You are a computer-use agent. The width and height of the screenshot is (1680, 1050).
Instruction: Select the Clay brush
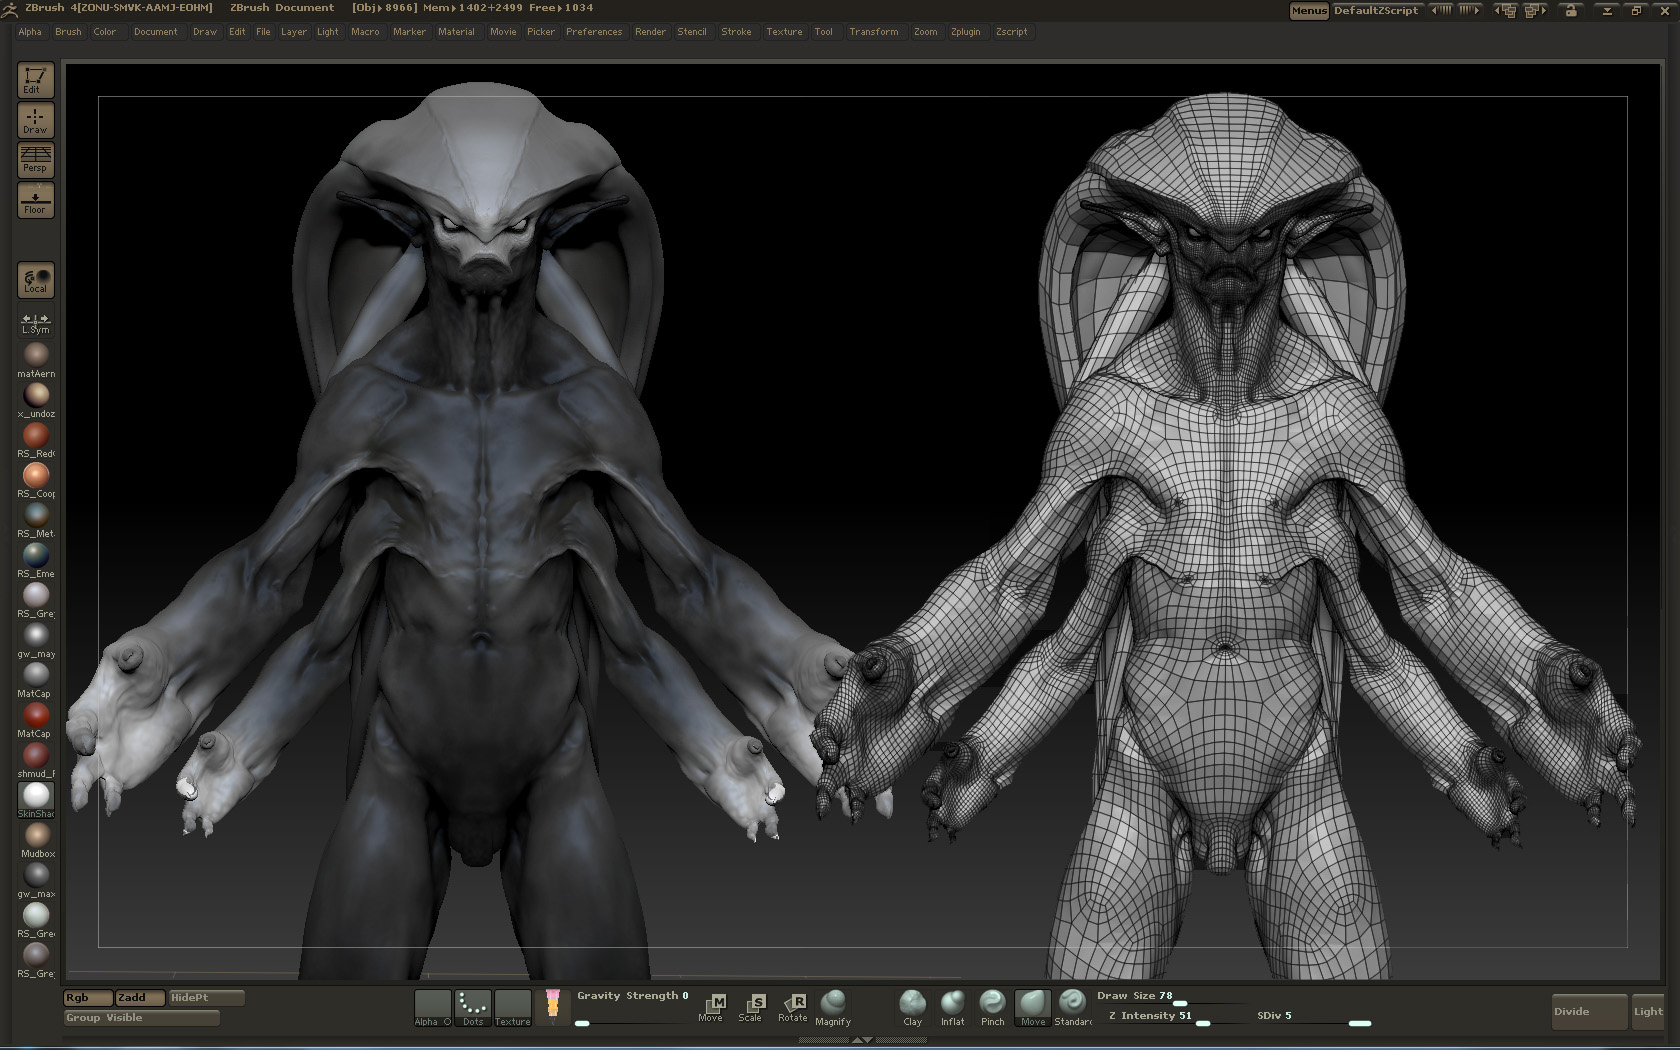tap(912, 1007)
